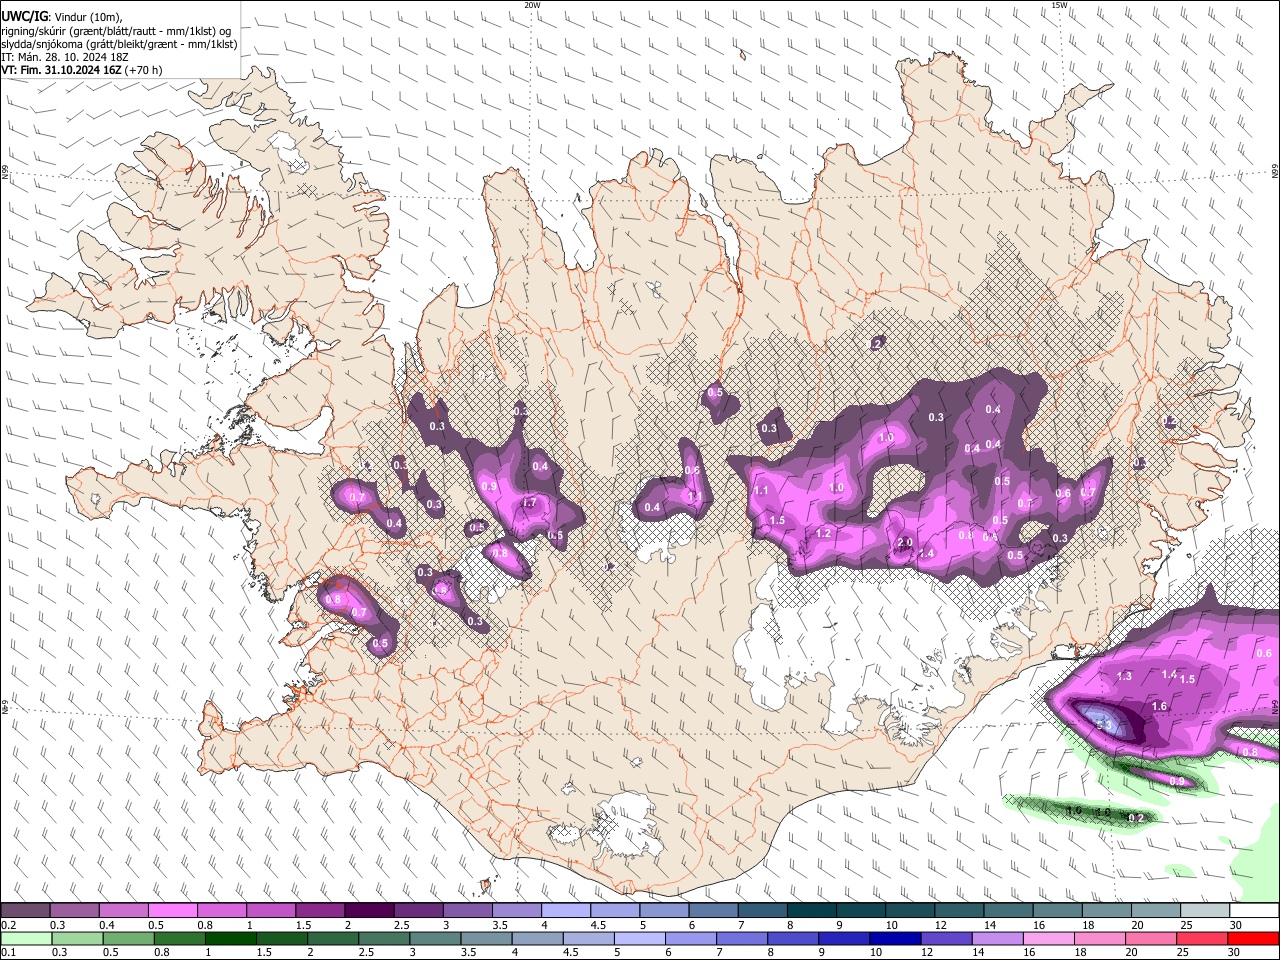This screenshot has width=1280, height=960.
Task: Pick the darkest purple 2 swatch in upper legend row
Action: point(369,911)
